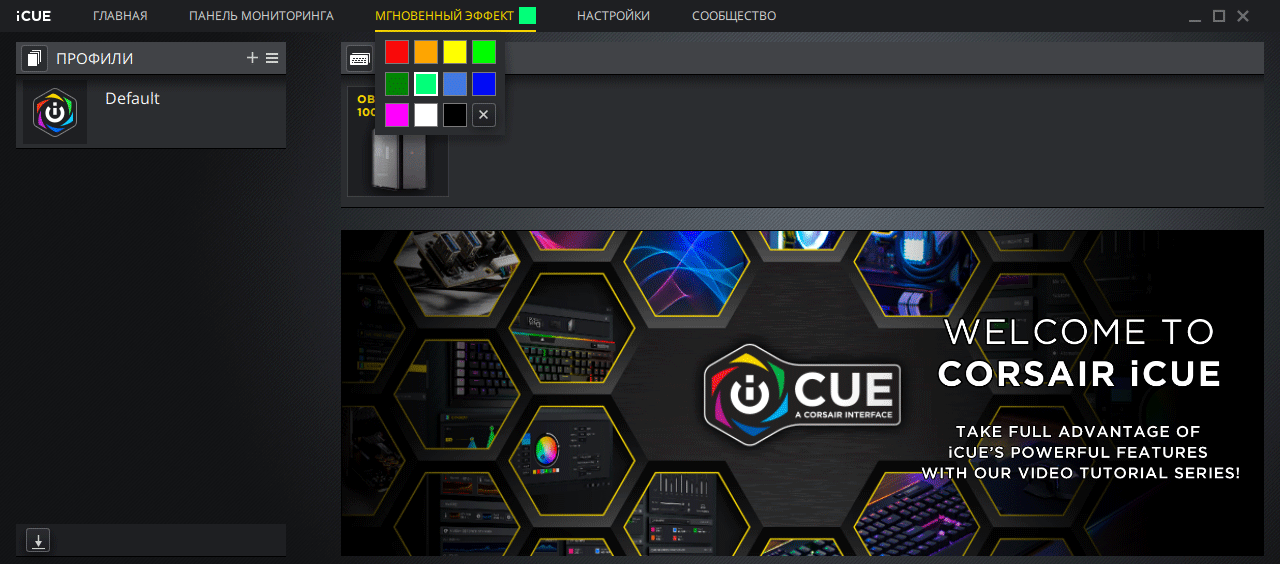
Task: Pick the white color swatch
Action: [x=426, y=115]
